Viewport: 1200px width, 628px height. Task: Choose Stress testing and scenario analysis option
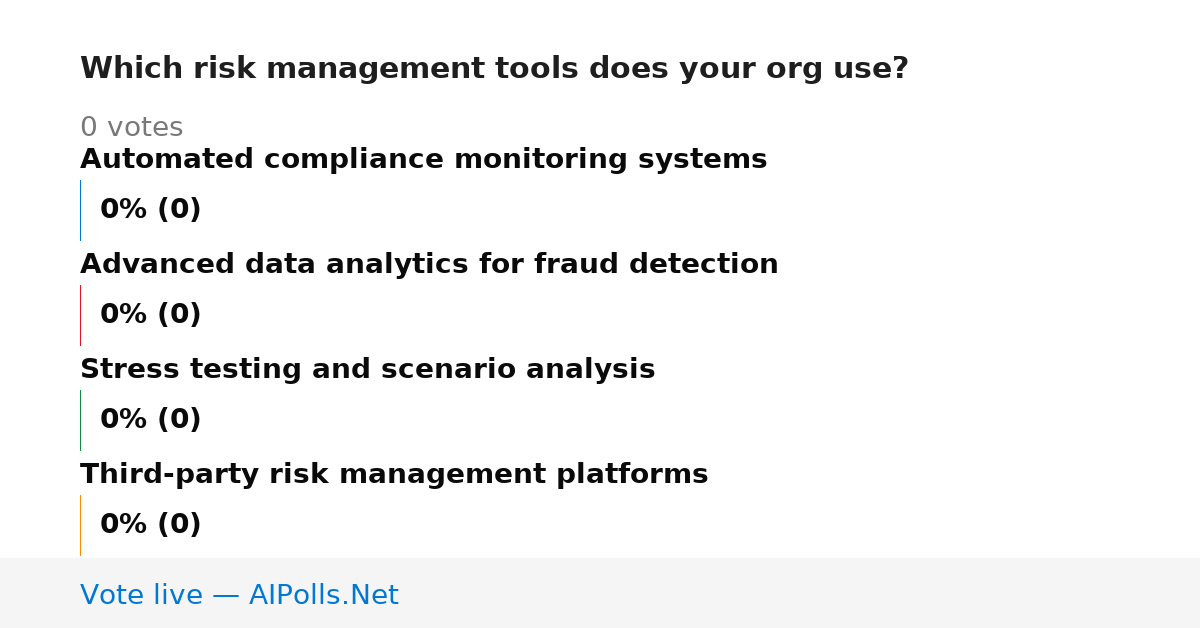(x=367, y=370)
